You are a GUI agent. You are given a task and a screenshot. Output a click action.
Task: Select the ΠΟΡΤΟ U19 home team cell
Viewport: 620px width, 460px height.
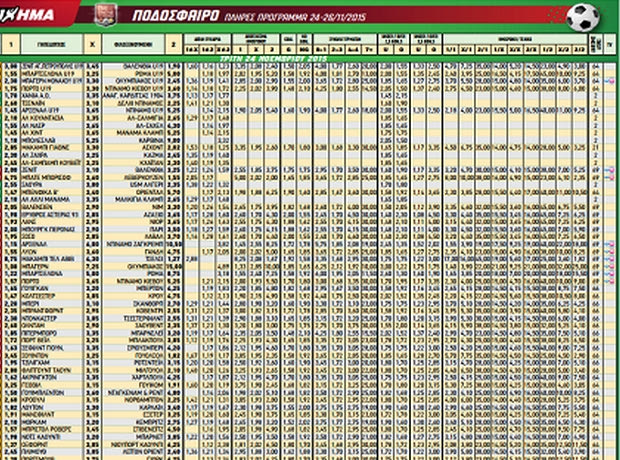(x=51, y=89)
